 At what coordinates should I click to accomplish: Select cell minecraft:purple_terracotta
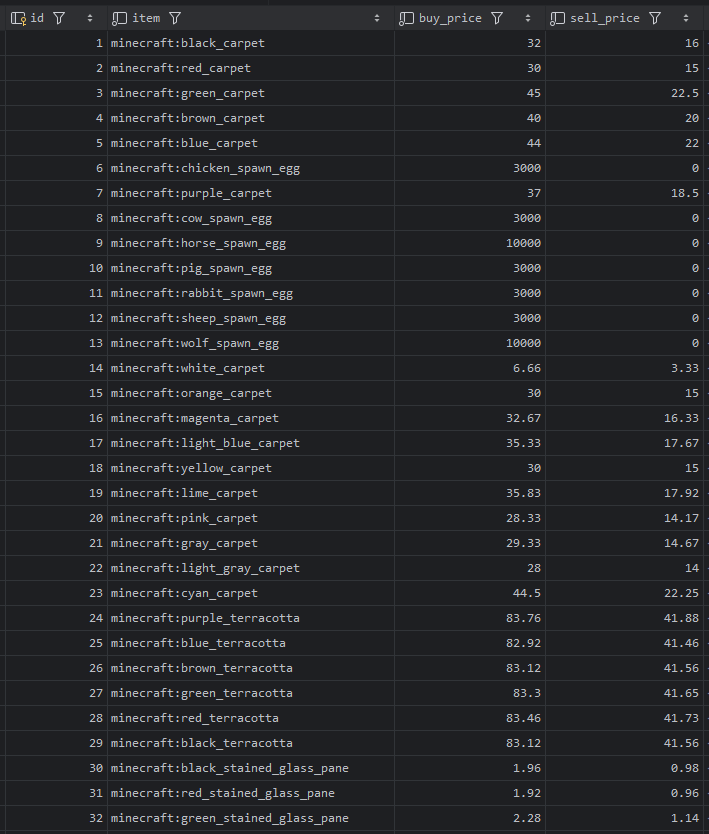click(251, 618)
